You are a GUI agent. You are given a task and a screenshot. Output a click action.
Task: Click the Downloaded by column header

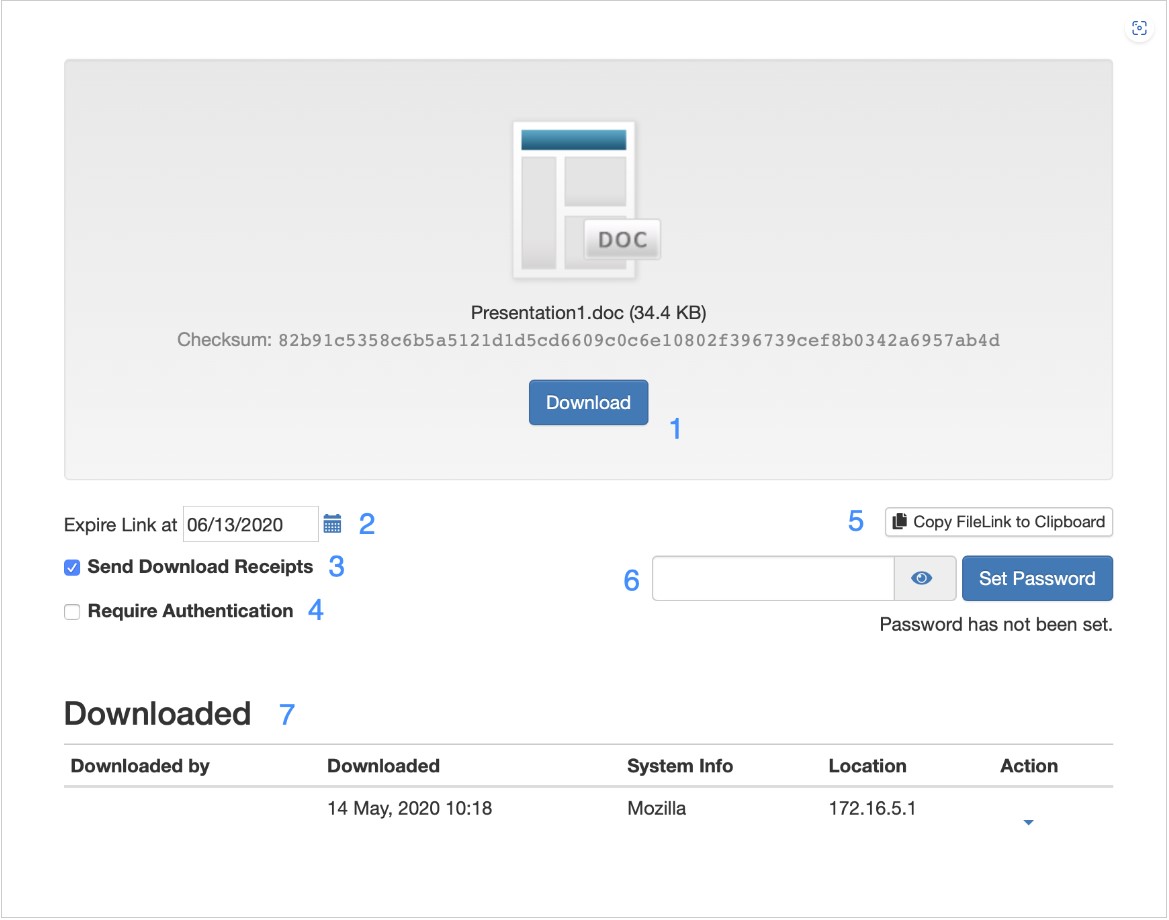coord(140,766)
